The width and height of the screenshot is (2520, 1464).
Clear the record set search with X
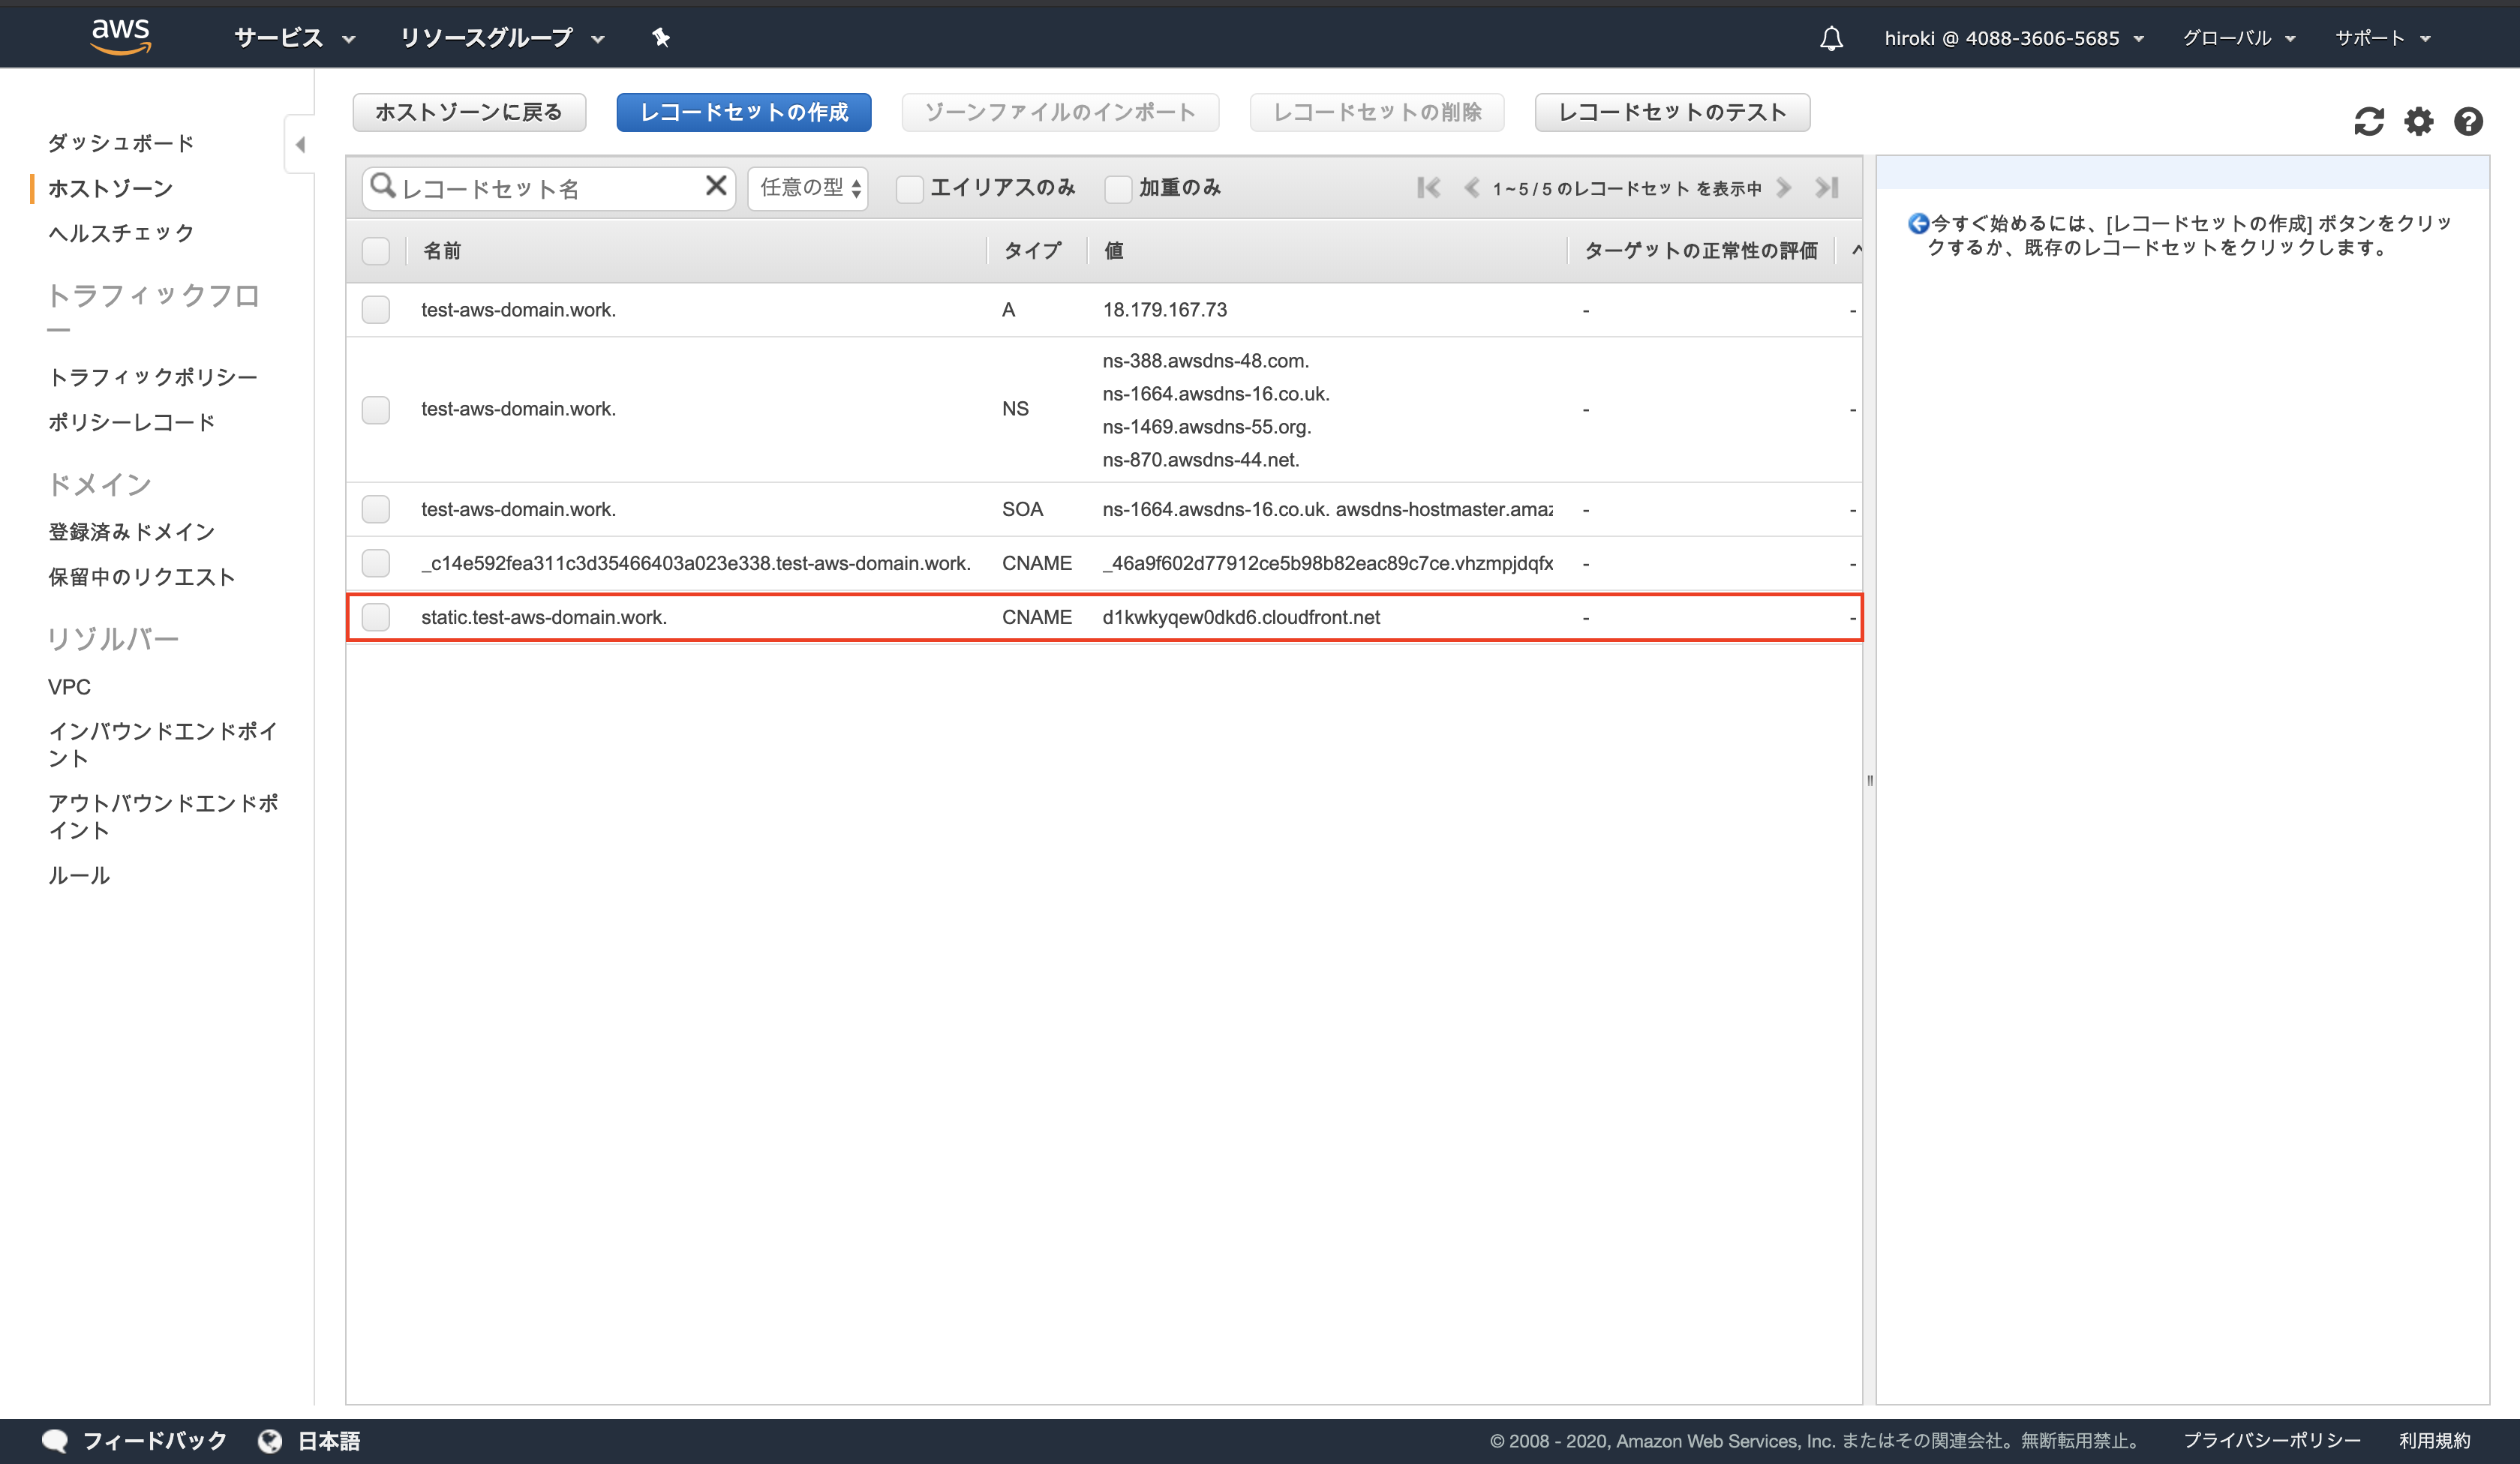tap(715, 186)
